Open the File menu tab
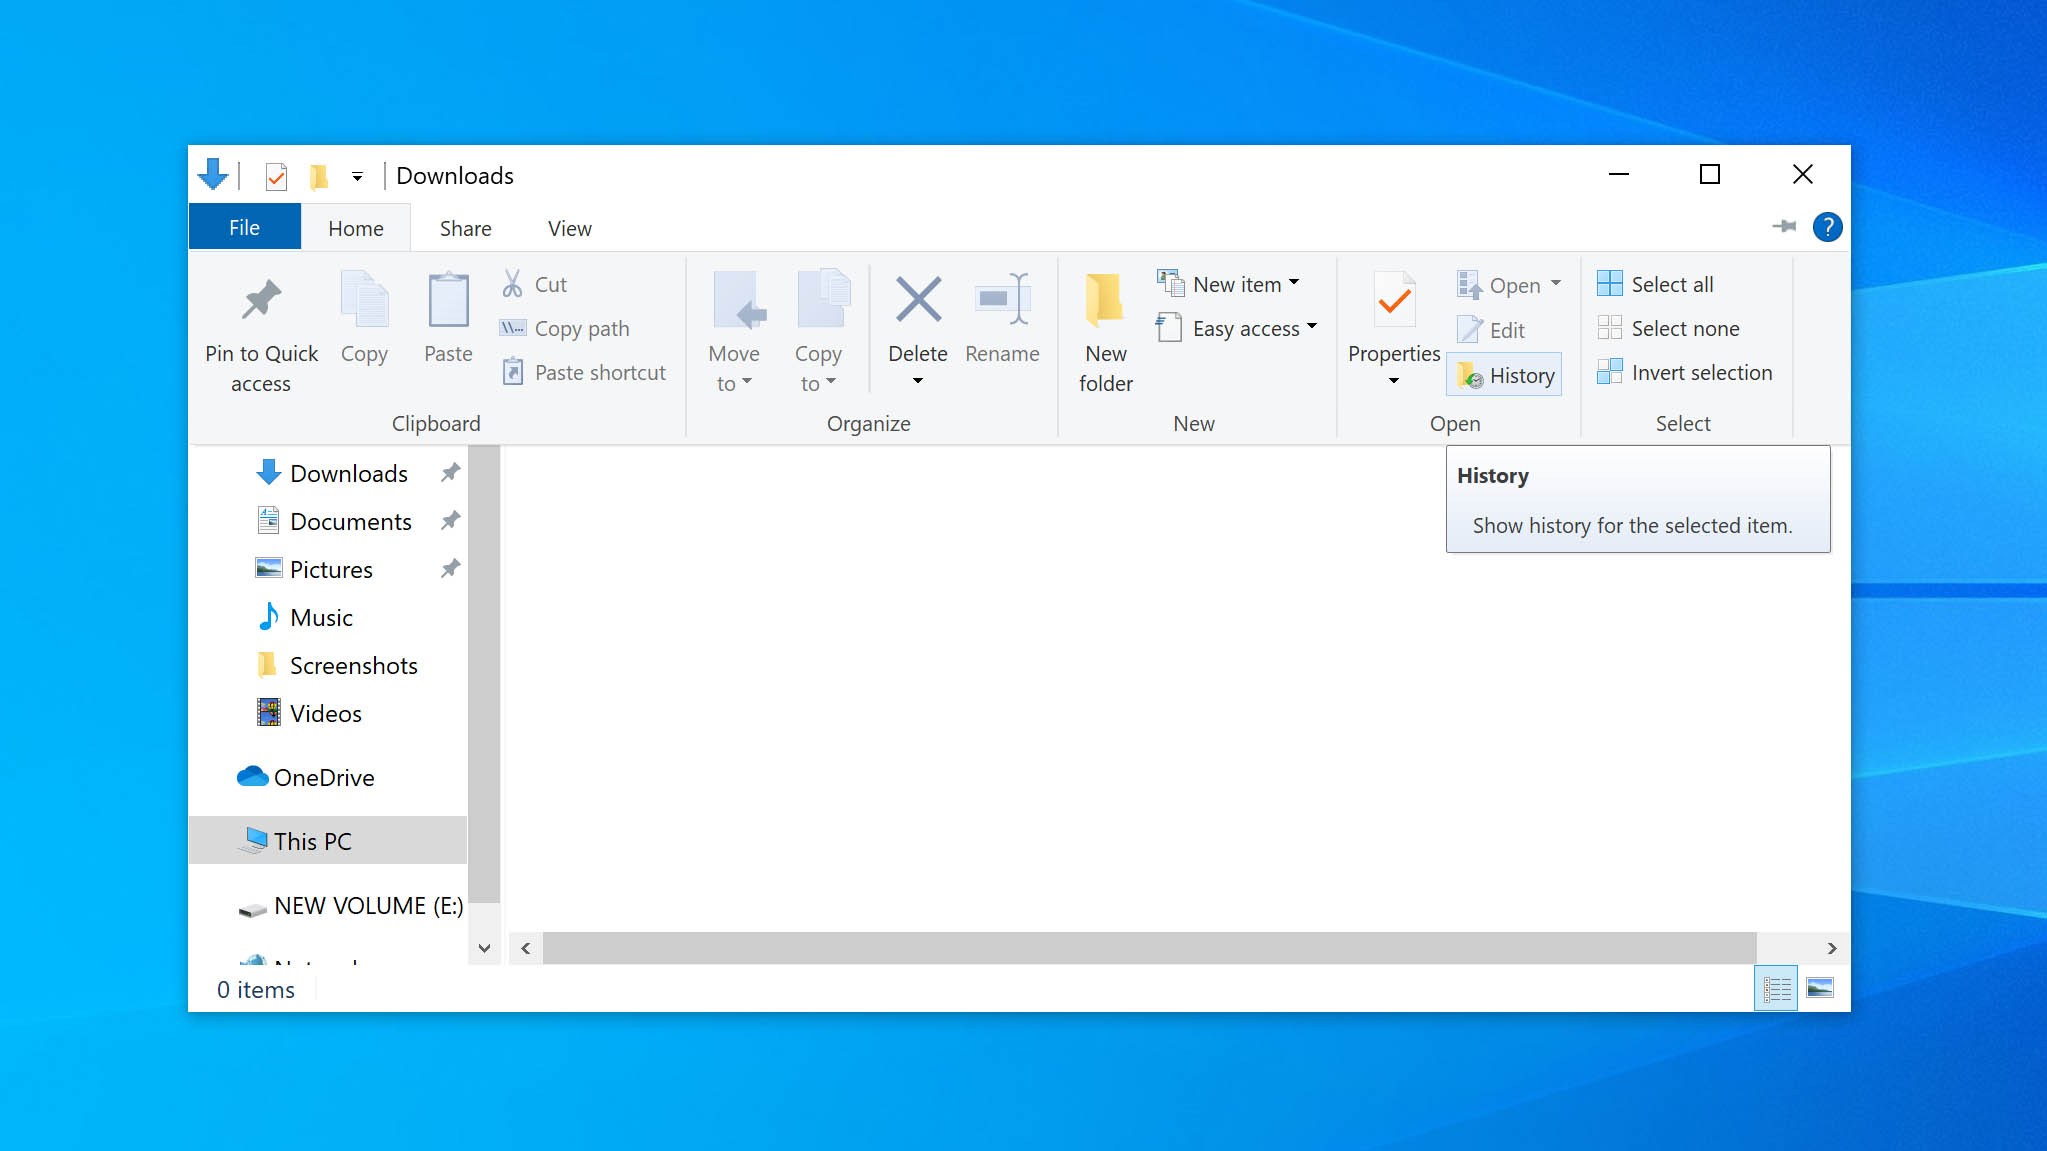2047x1151 pixels. tap(244, 227)
